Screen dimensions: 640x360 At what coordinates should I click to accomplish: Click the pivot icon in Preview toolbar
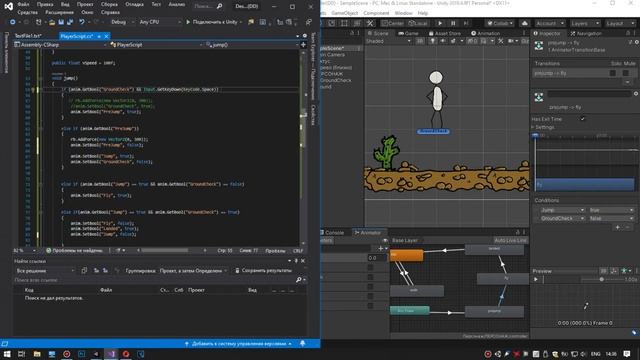(x=613, y=271)
